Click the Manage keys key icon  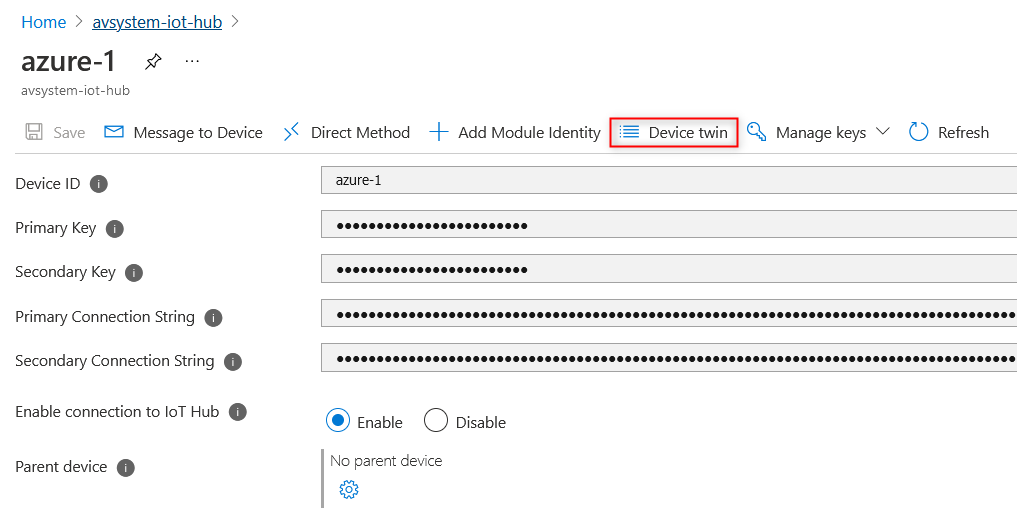(756, 132)
